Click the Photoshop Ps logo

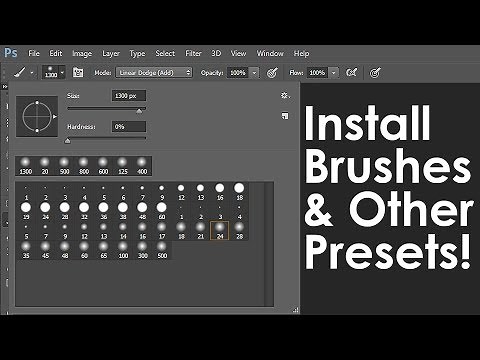11,53
